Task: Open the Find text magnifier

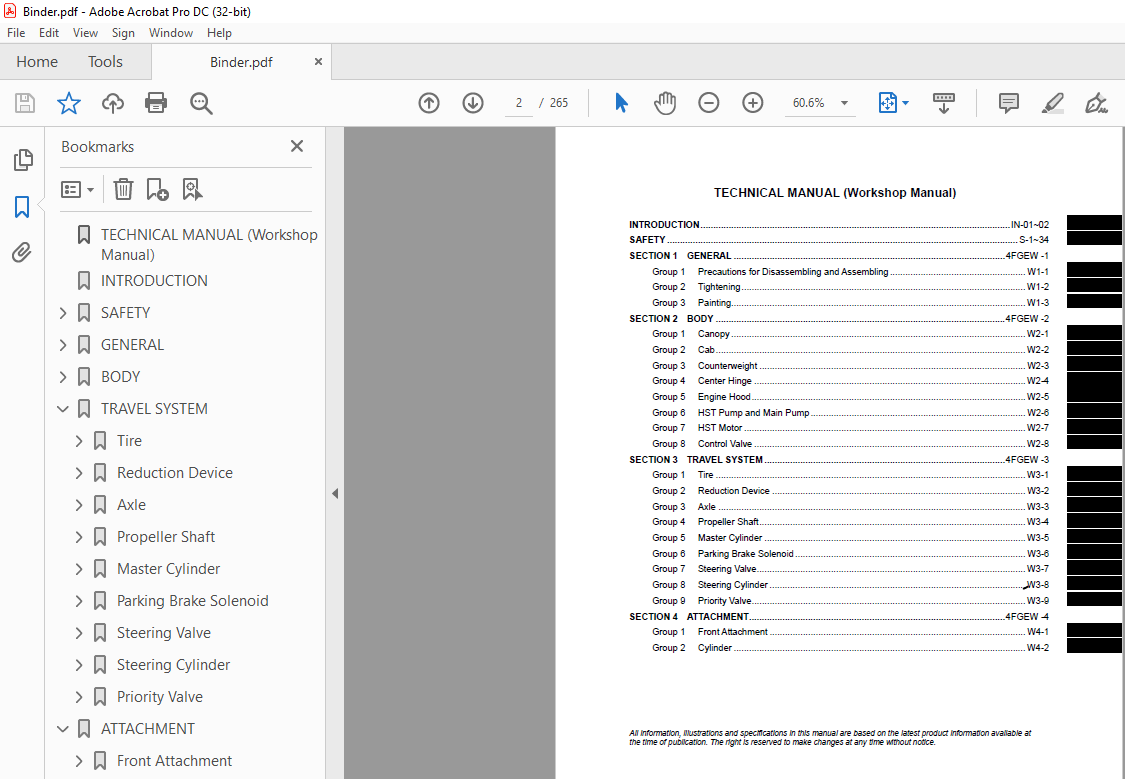Action: (201, 103)
